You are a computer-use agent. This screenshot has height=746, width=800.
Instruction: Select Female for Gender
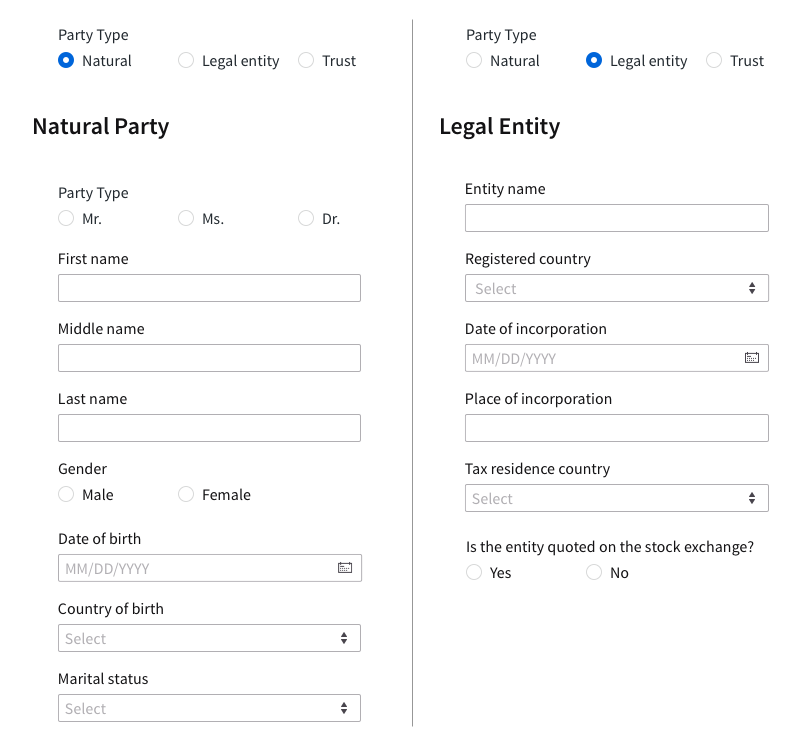[186, 494]
